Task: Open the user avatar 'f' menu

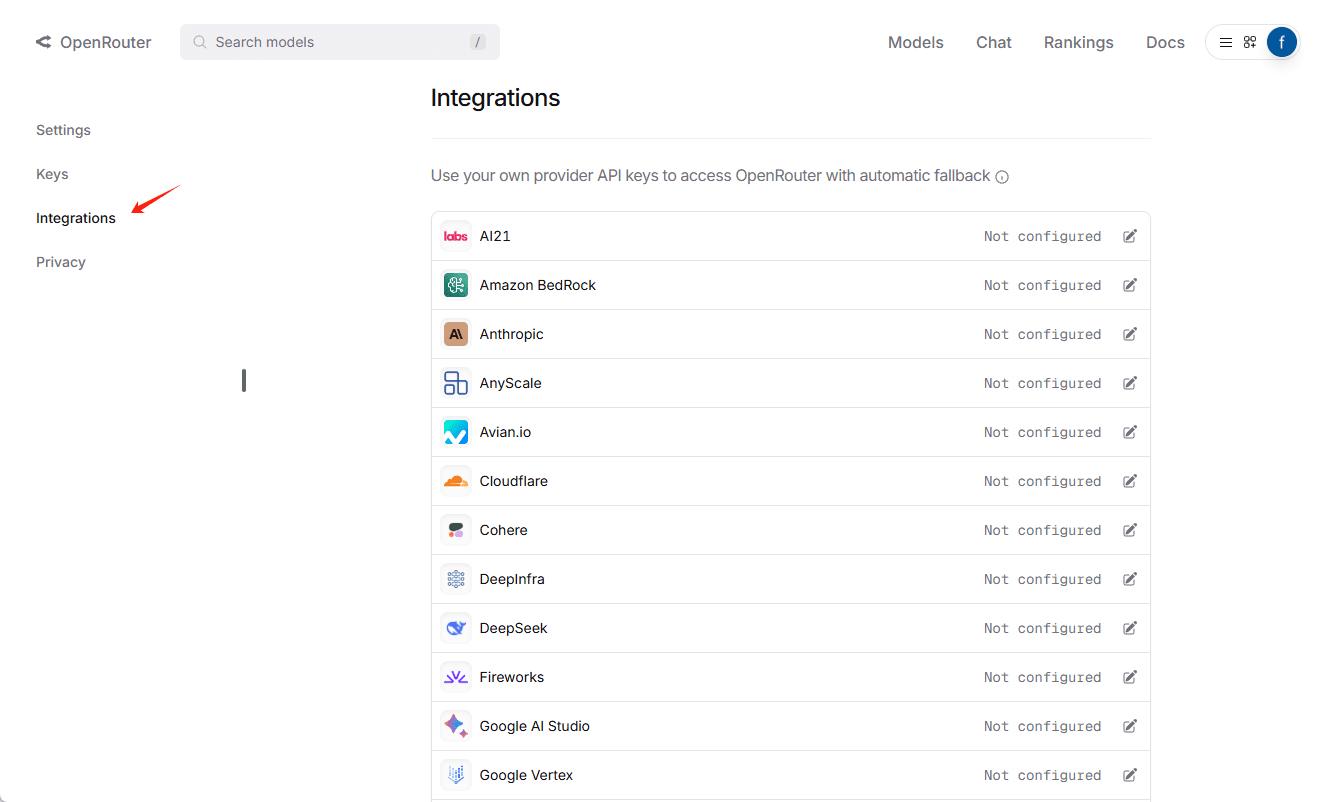Action: [x=1281, y=42]
